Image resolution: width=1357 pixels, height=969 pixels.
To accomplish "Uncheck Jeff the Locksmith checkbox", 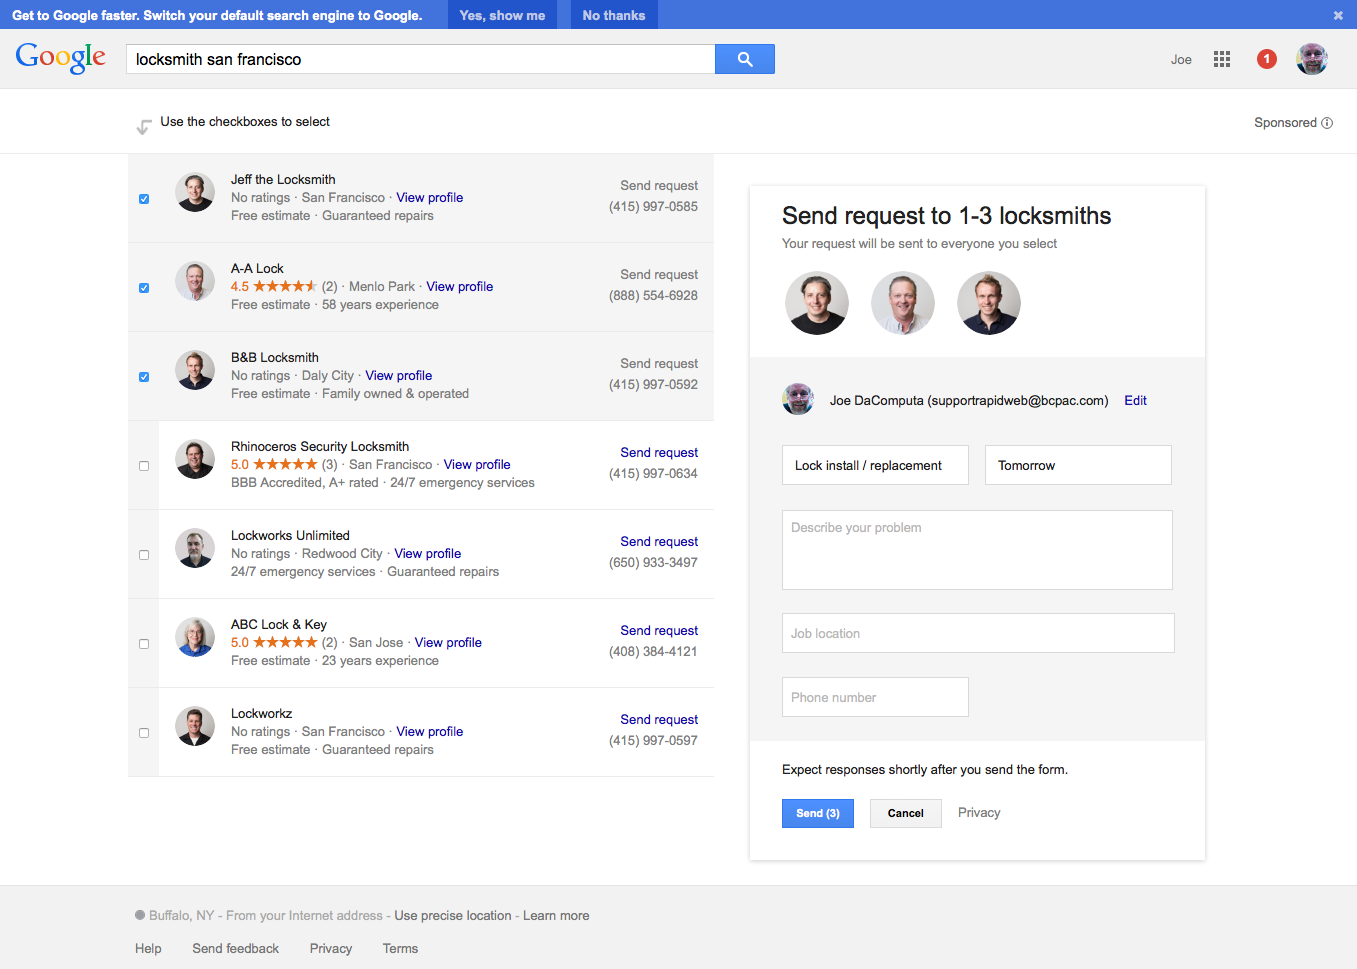I will [144, 199].
